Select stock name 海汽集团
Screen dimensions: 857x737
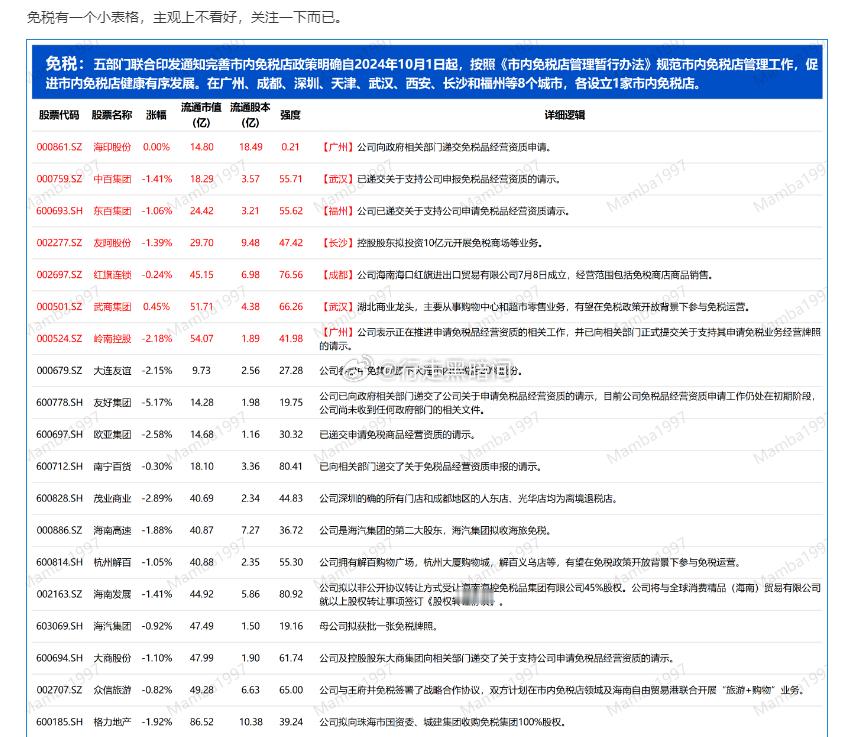112,626
